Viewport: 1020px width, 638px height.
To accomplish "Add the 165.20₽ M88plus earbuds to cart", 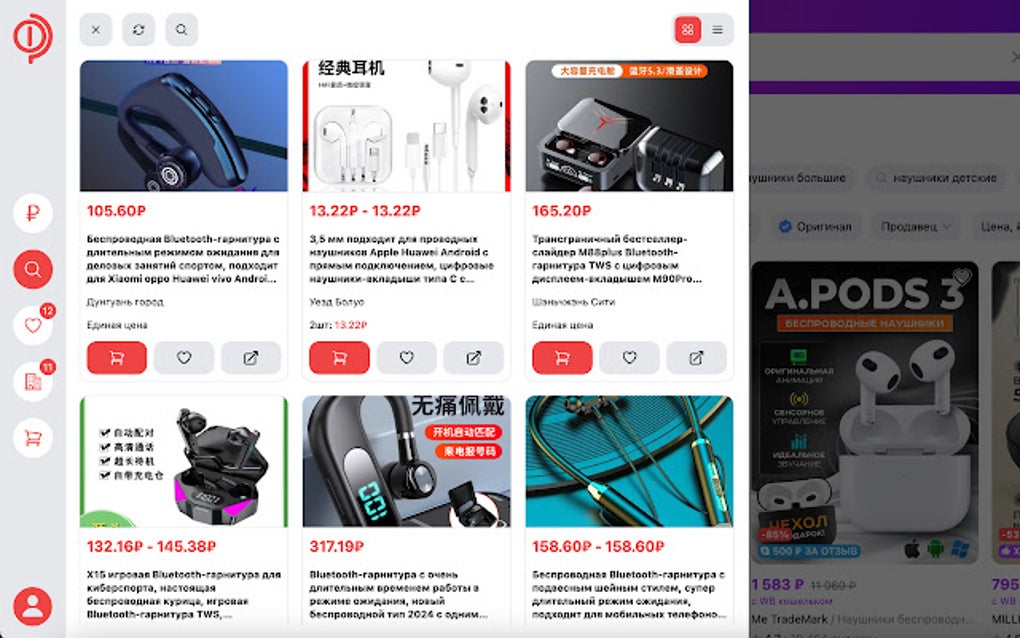I will (x=562, y=358).
